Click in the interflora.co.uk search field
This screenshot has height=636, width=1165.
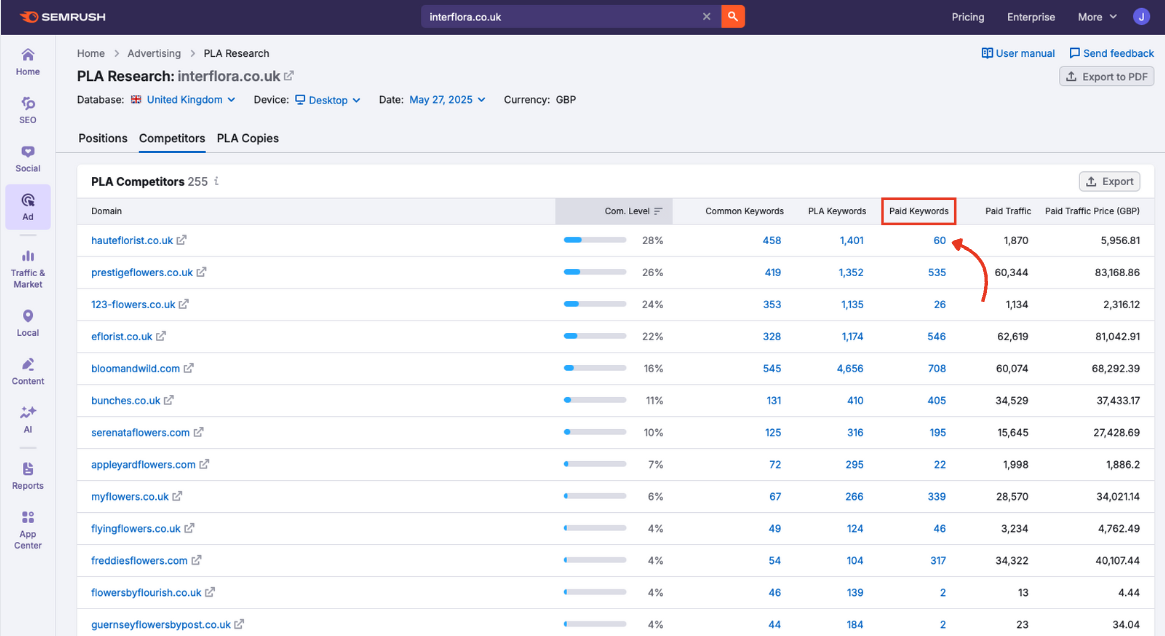coord(560,17)
